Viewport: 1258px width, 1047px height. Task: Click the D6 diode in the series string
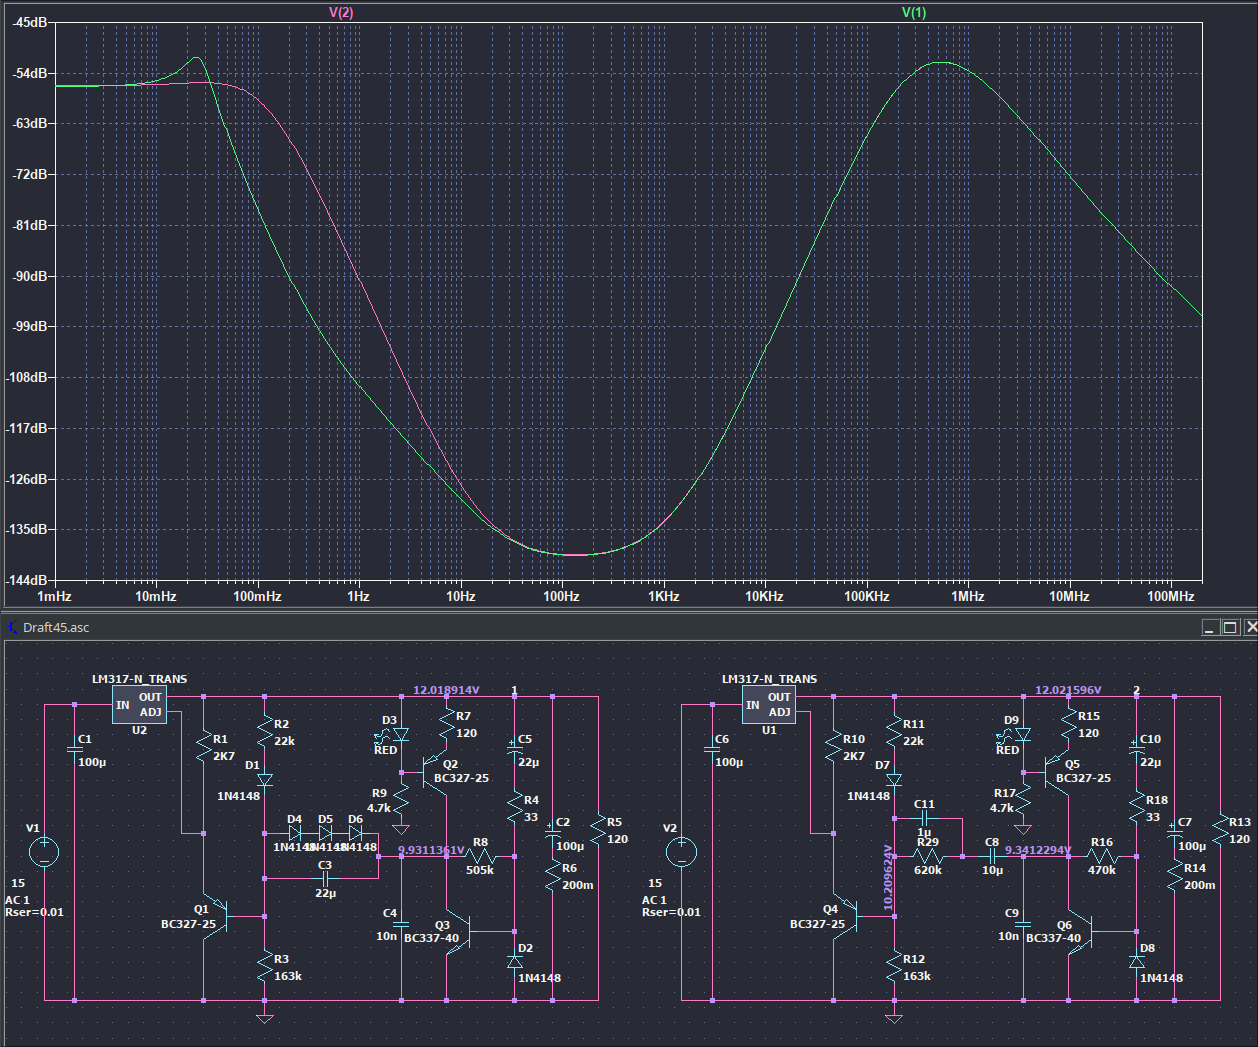click(355, 833)
